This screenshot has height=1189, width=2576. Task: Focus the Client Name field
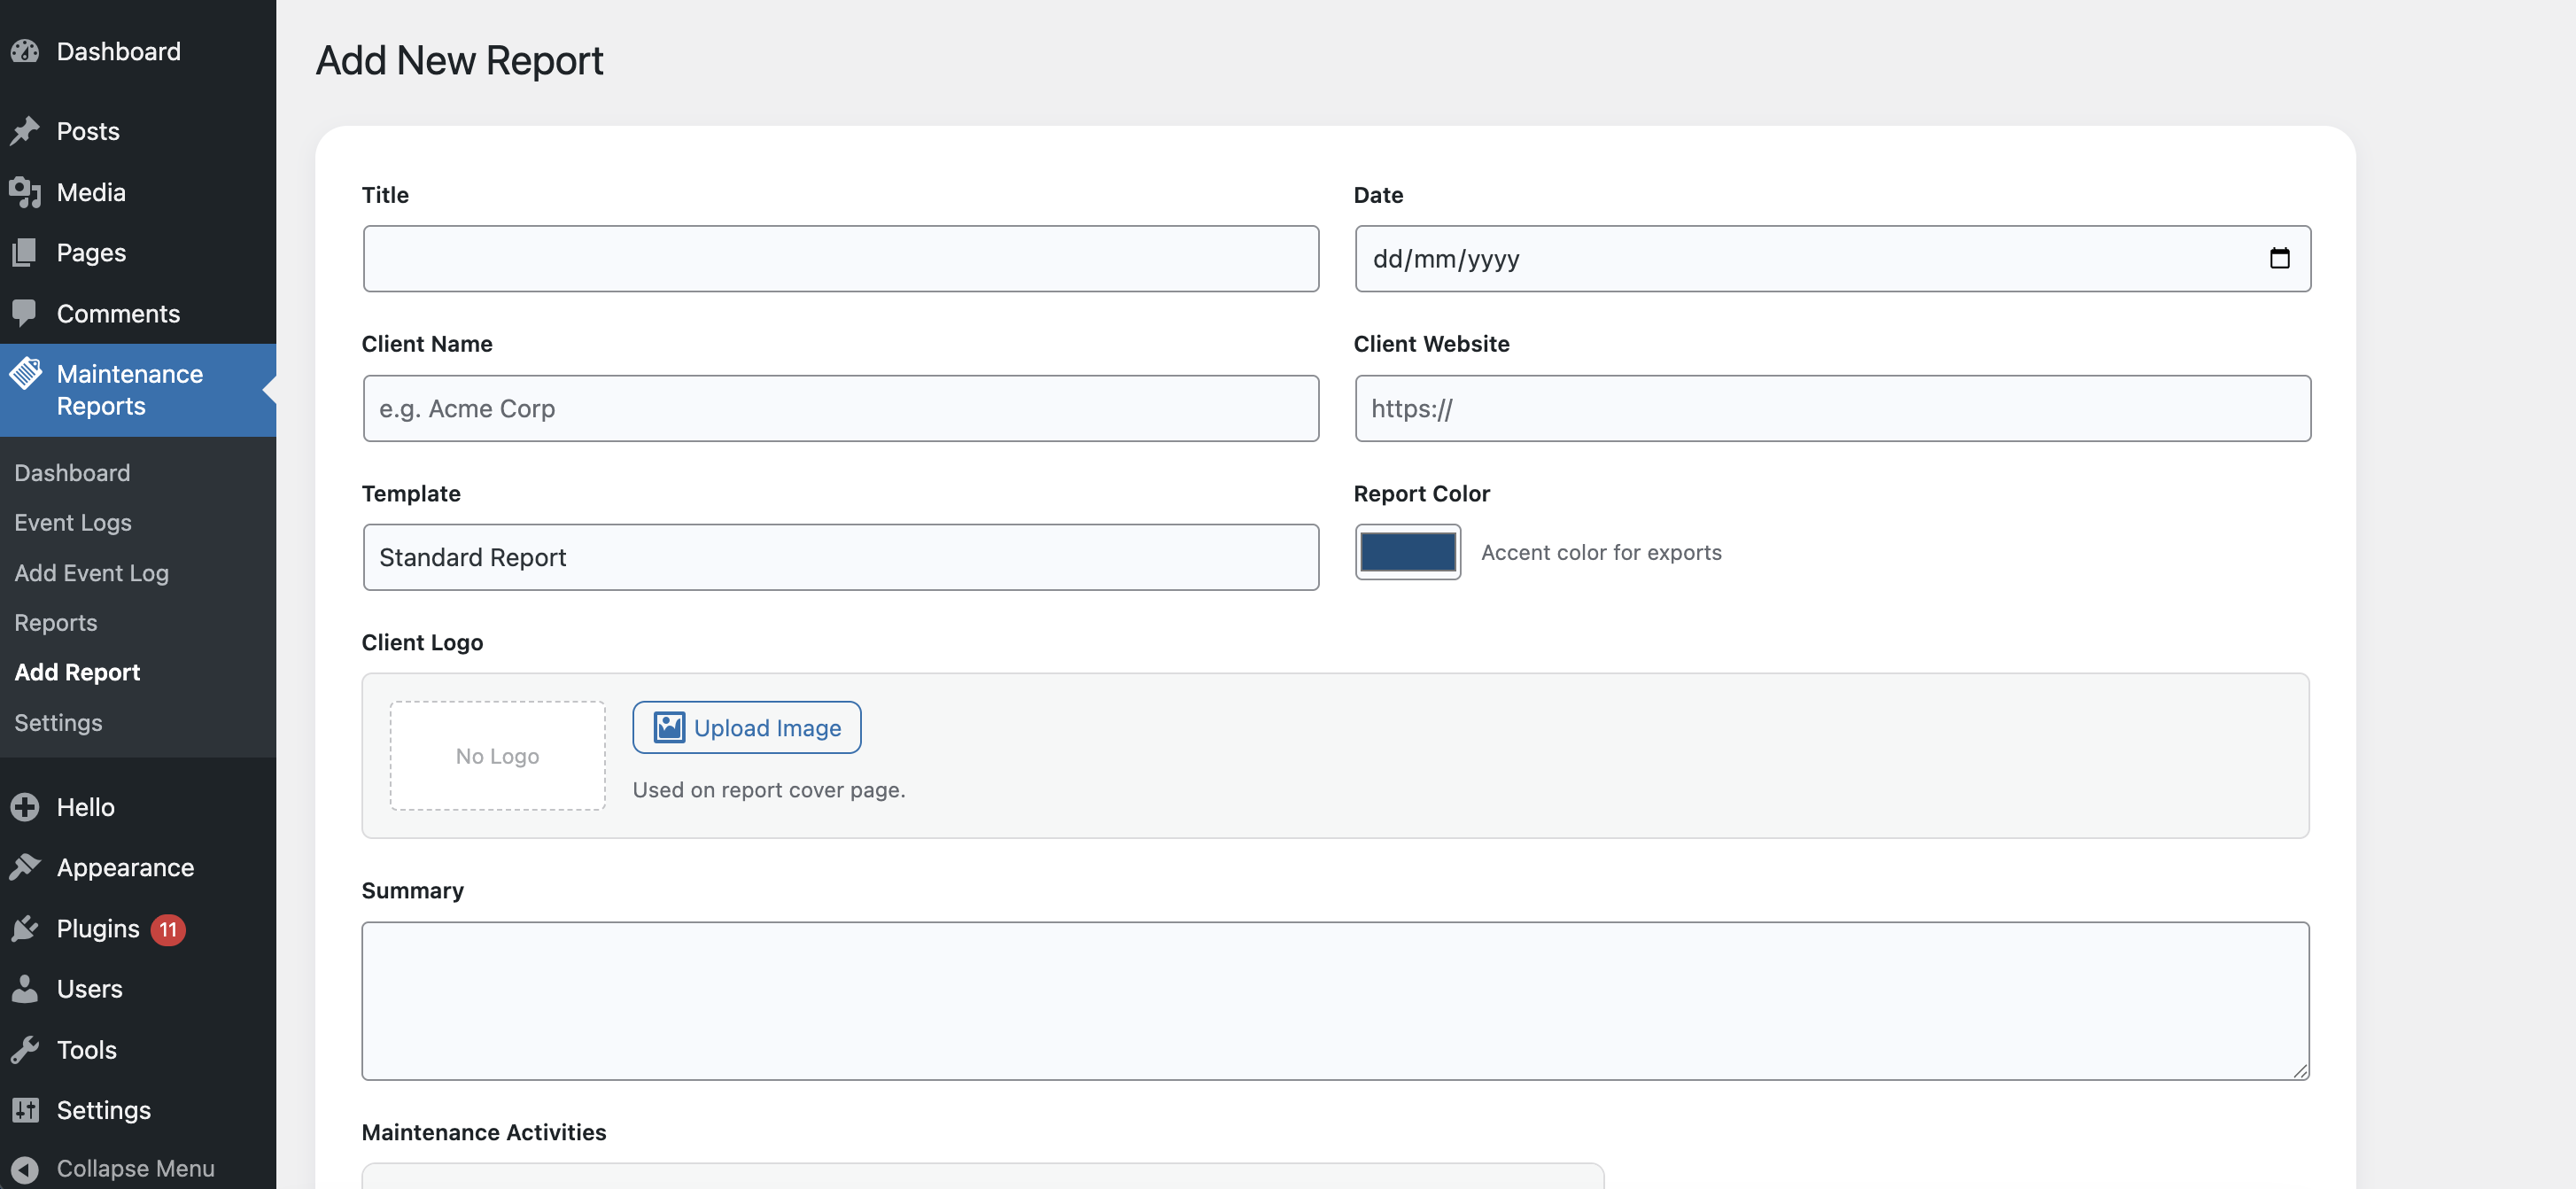pos(841,408)
